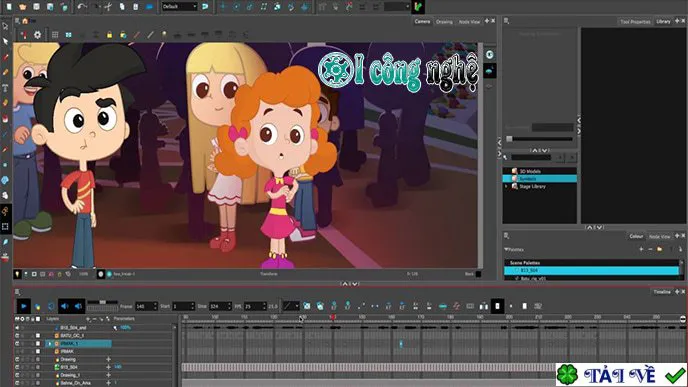Image resolution: width=688 pixels, height=387 pixels.
Task: Click the Translate tool in top toolbar
Action: coord(223,7)
